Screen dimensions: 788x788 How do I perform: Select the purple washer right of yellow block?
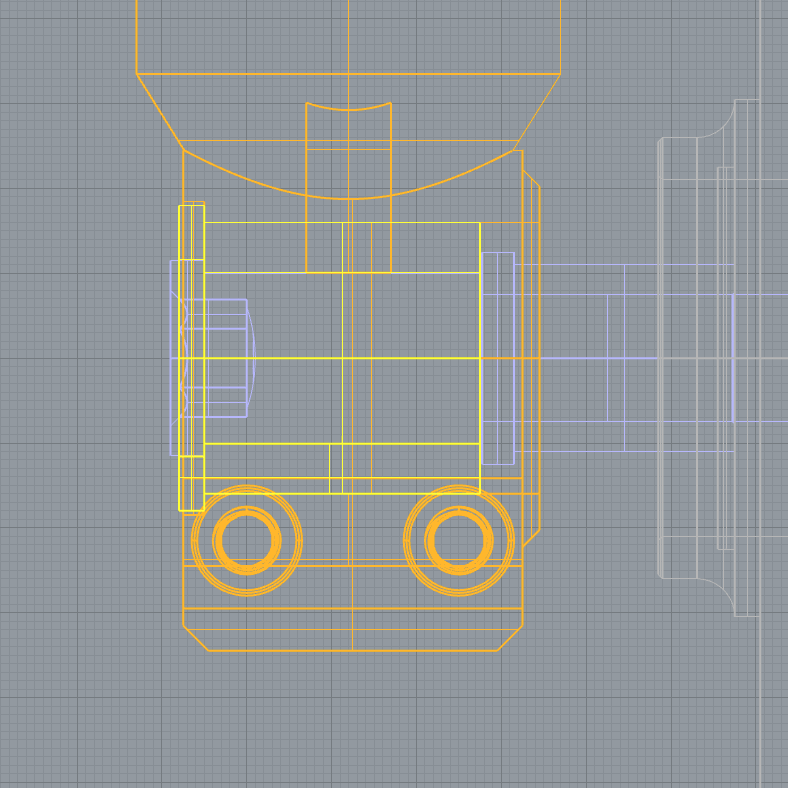(498, 357)
